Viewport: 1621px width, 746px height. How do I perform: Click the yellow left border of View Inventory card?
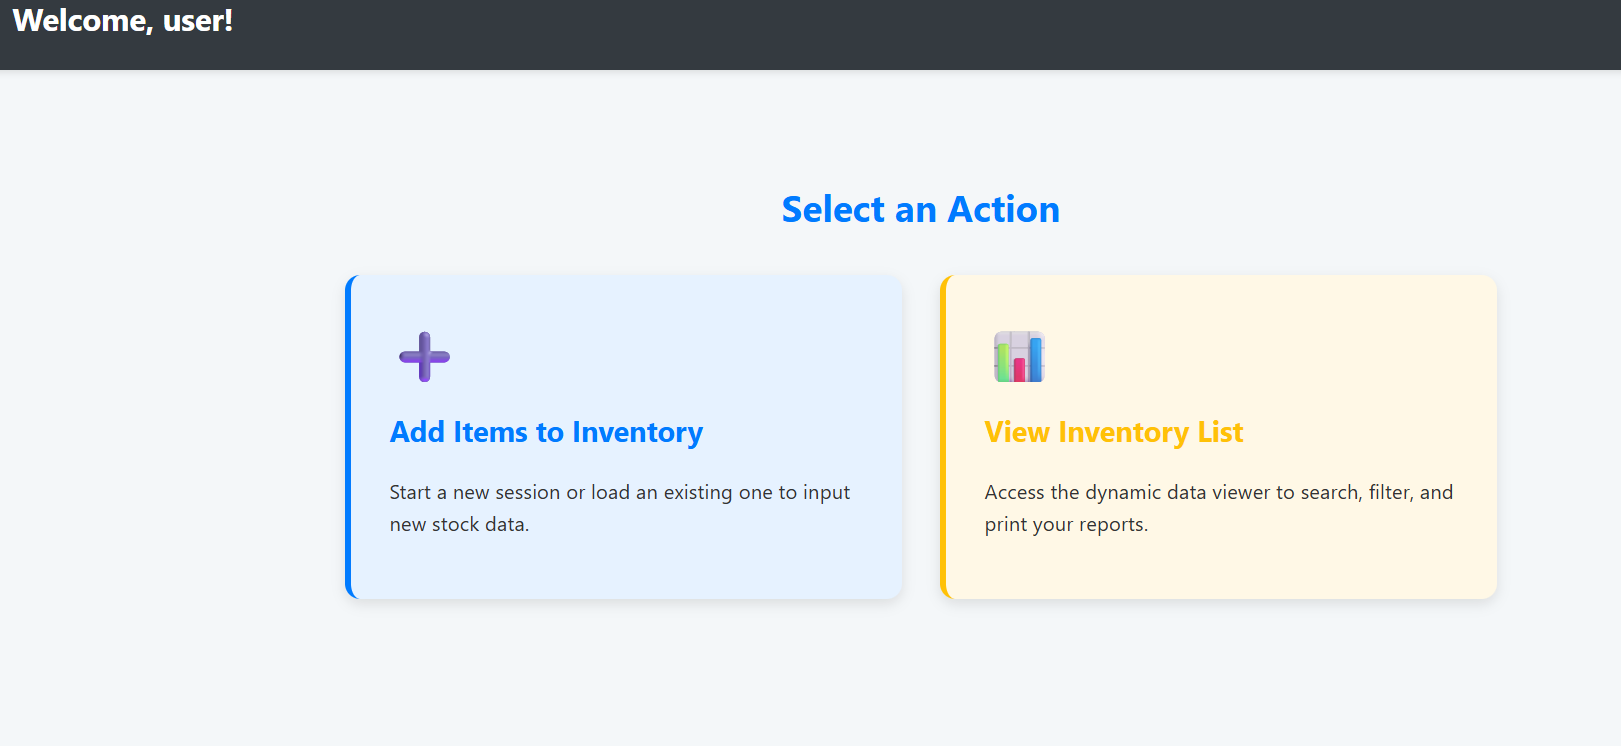click(x=944, y=437)
